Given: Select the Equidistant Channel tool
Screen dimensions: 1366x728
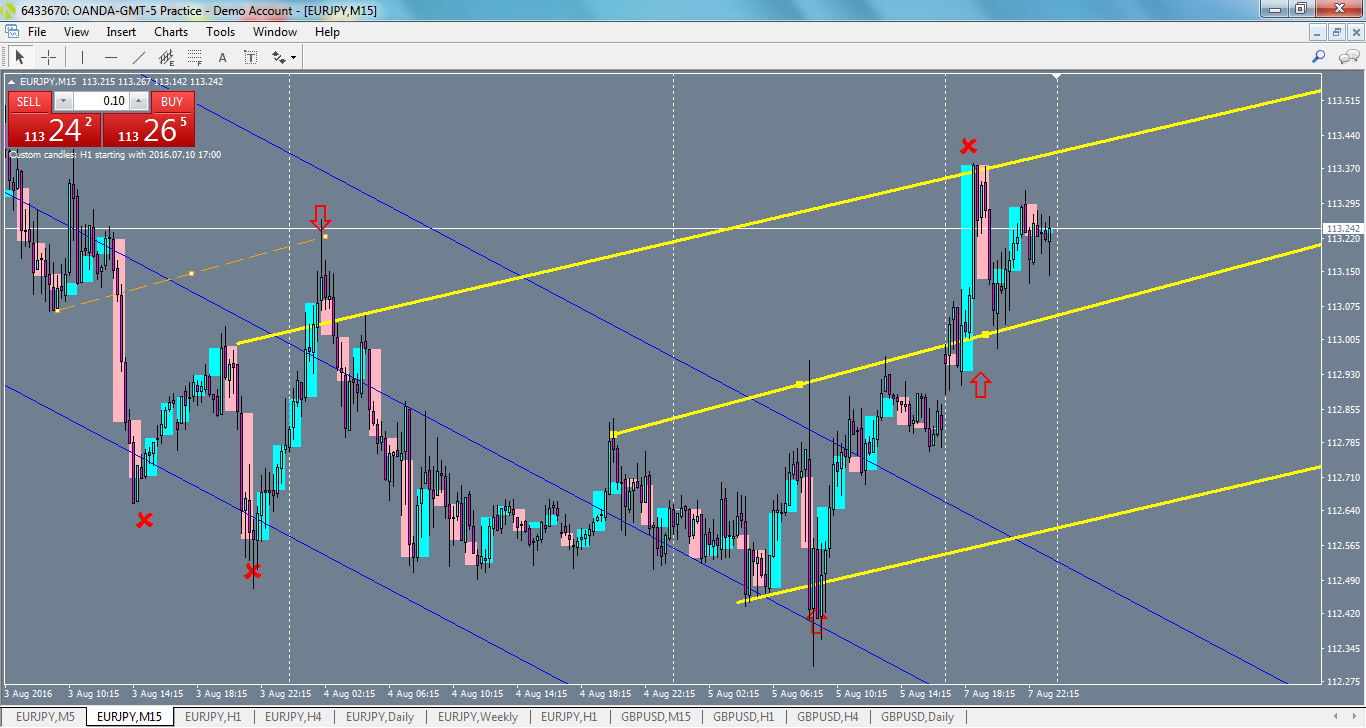Looking at the screenshot, I should tap(166, 57).
